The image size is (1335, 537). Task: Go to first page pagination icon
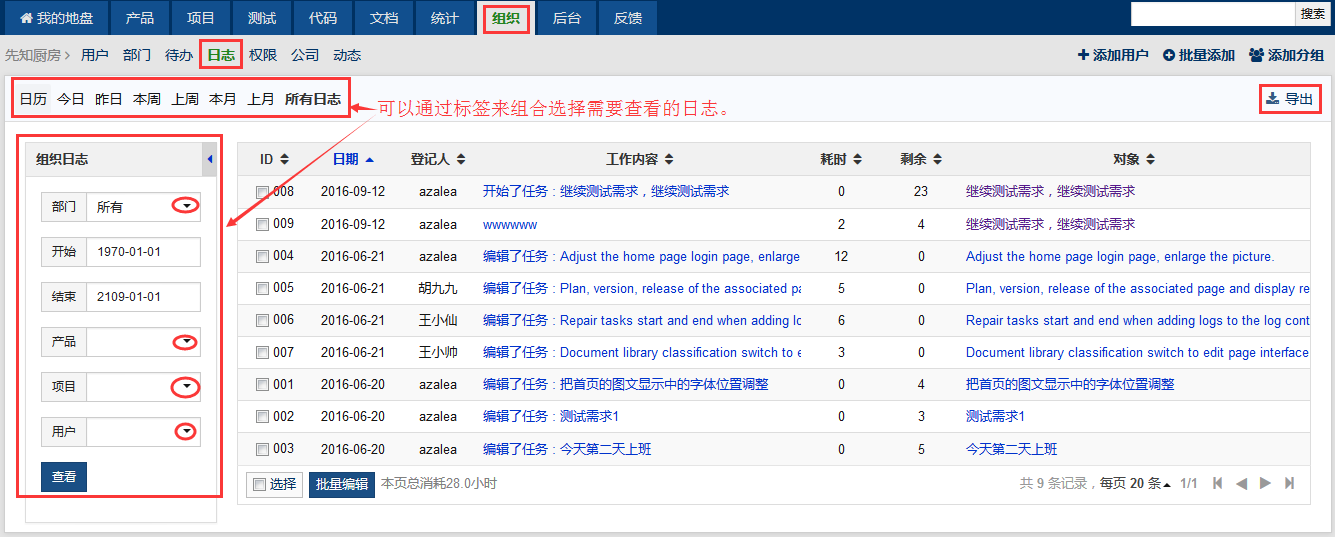1217,483
